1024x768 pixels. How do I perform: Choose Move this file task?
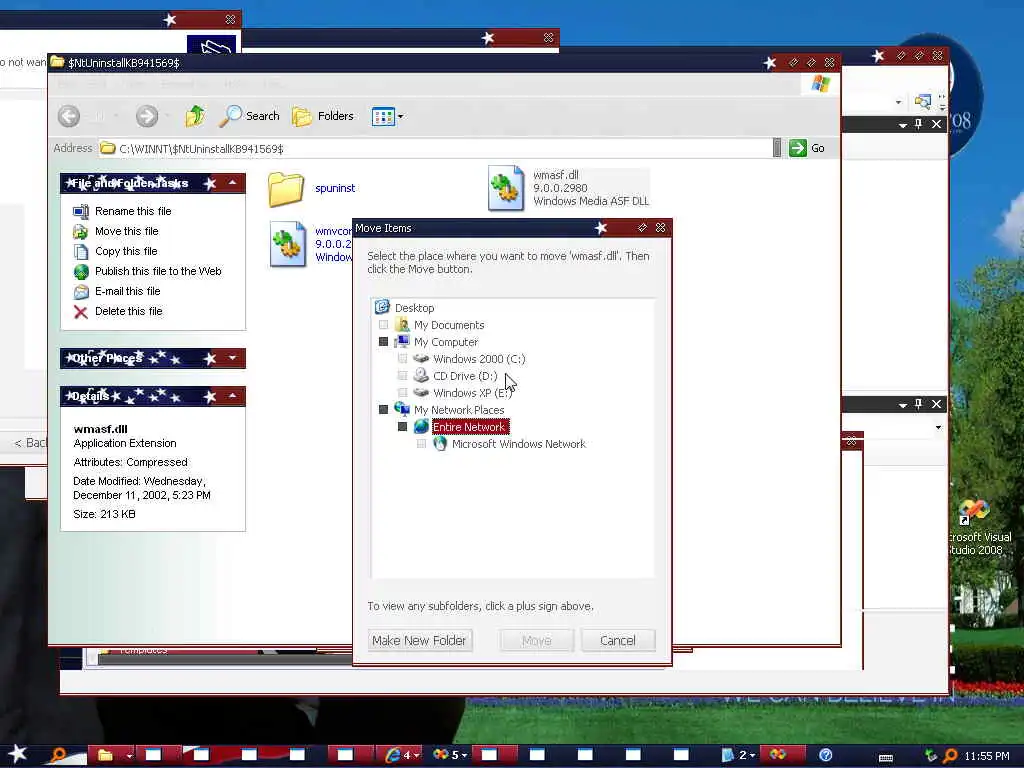pyautogui.click(x=126, y=231)
